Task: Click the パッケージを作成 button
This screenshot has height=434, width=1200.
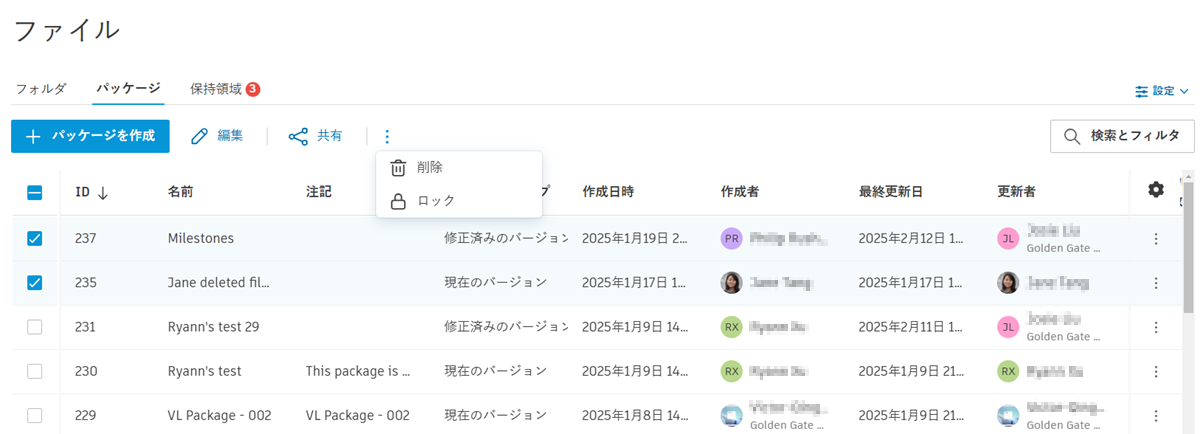Action: click(90, 136)
